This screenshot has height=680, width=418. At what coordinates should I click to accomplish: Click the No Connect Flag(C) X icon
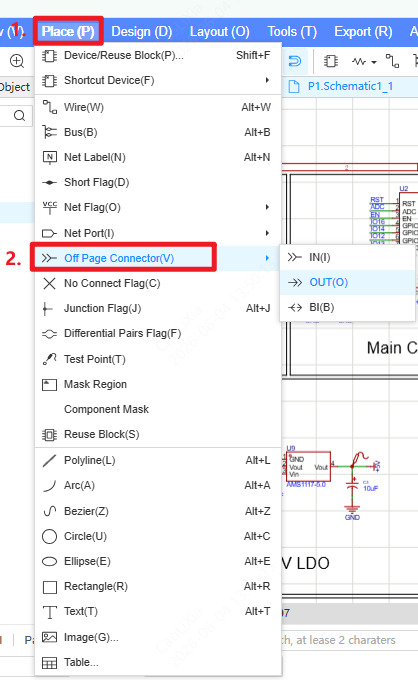(49, 283)
